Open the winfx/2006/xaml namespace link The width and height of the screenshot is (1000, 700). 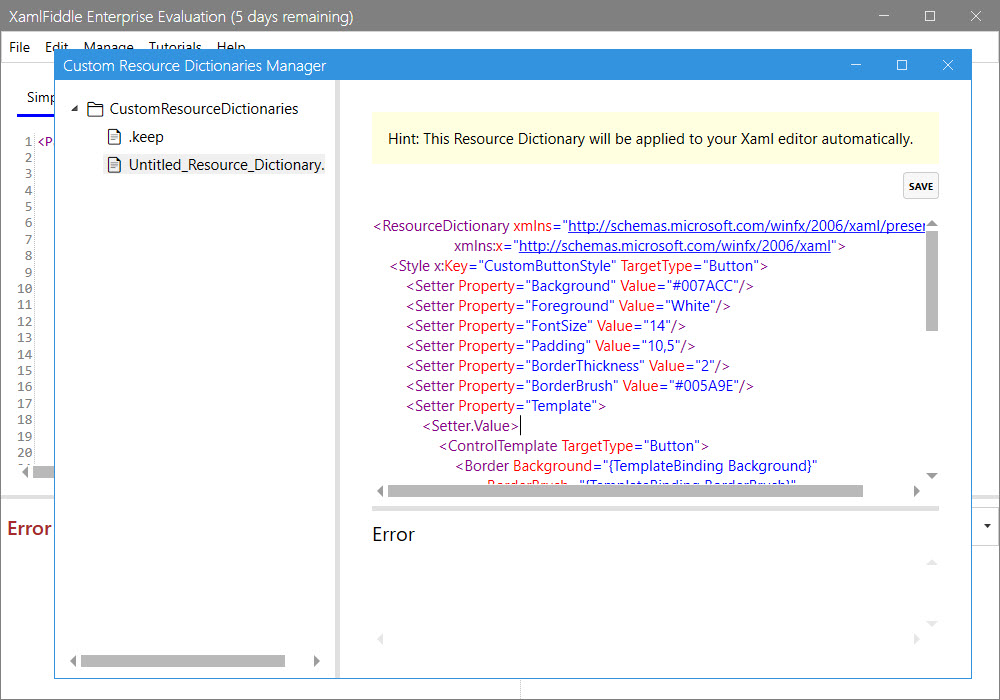pyautogui.click(x=675, y=246)
